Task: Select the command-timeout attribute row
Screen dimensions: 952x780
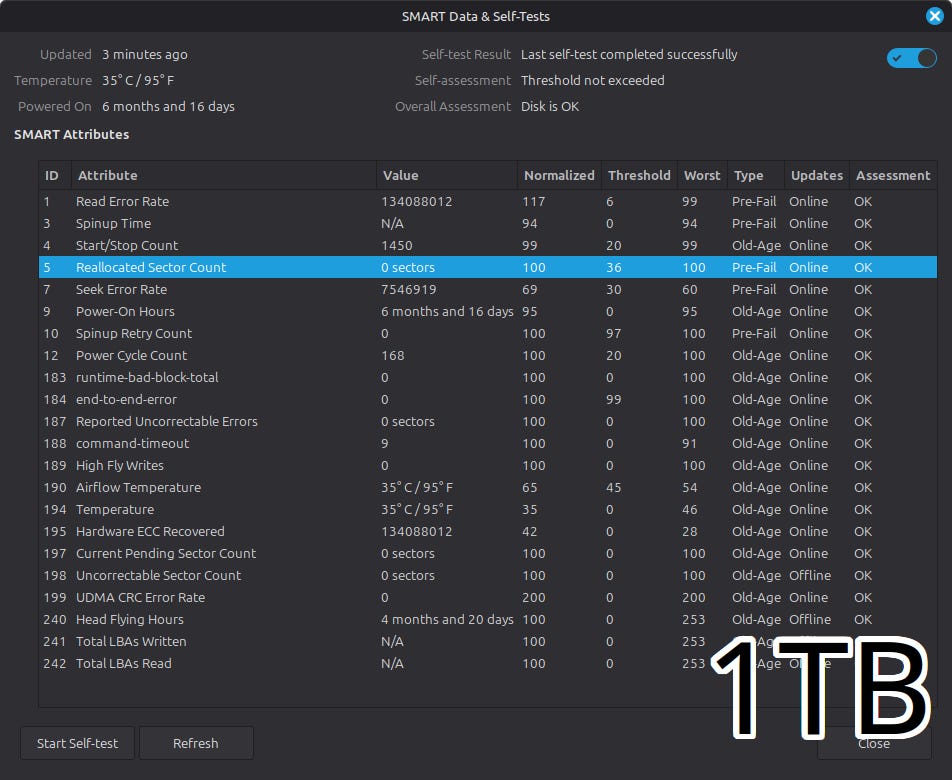Action: pyautogui.click(x=132, y=443)
